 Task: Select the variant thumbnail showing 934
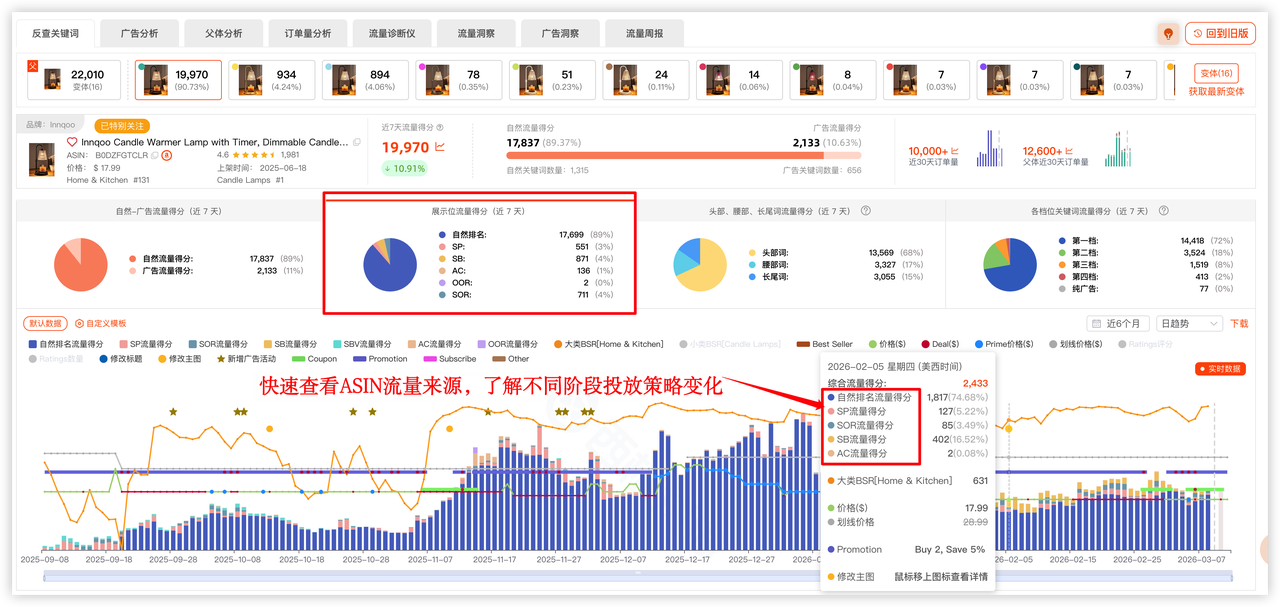[x=269, y=80]
